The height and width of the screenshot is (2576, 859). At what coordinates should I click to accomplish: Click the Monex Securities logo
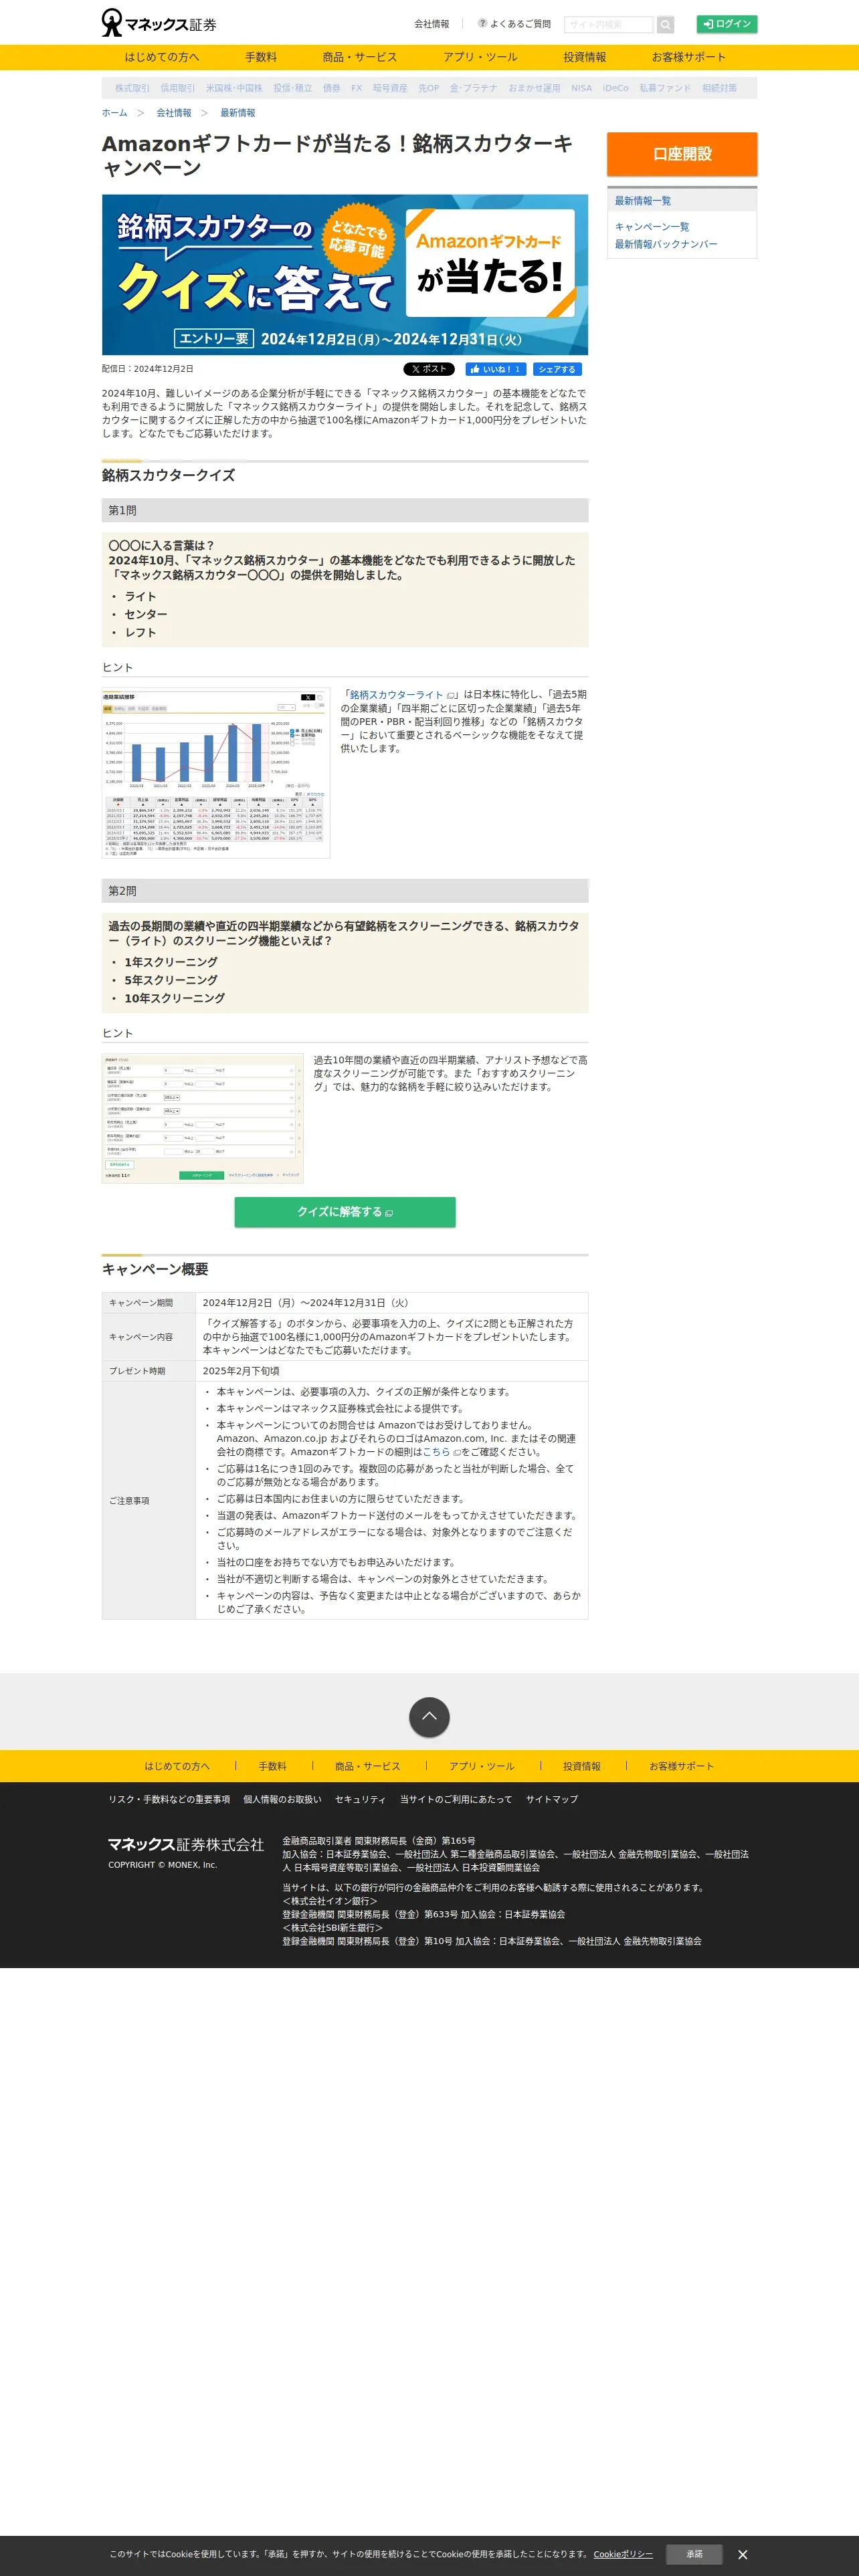tap(159, 23)
